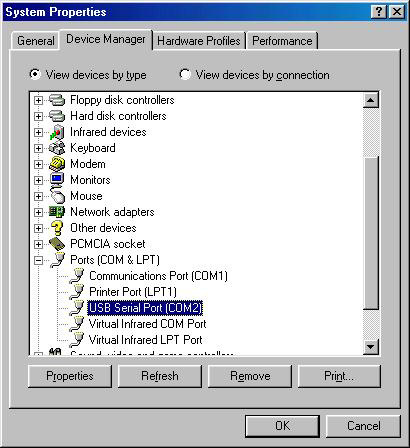Screen dimensions: 410x448
Task: Click the Infrared devices icon
Action: [x=57, y=132]
